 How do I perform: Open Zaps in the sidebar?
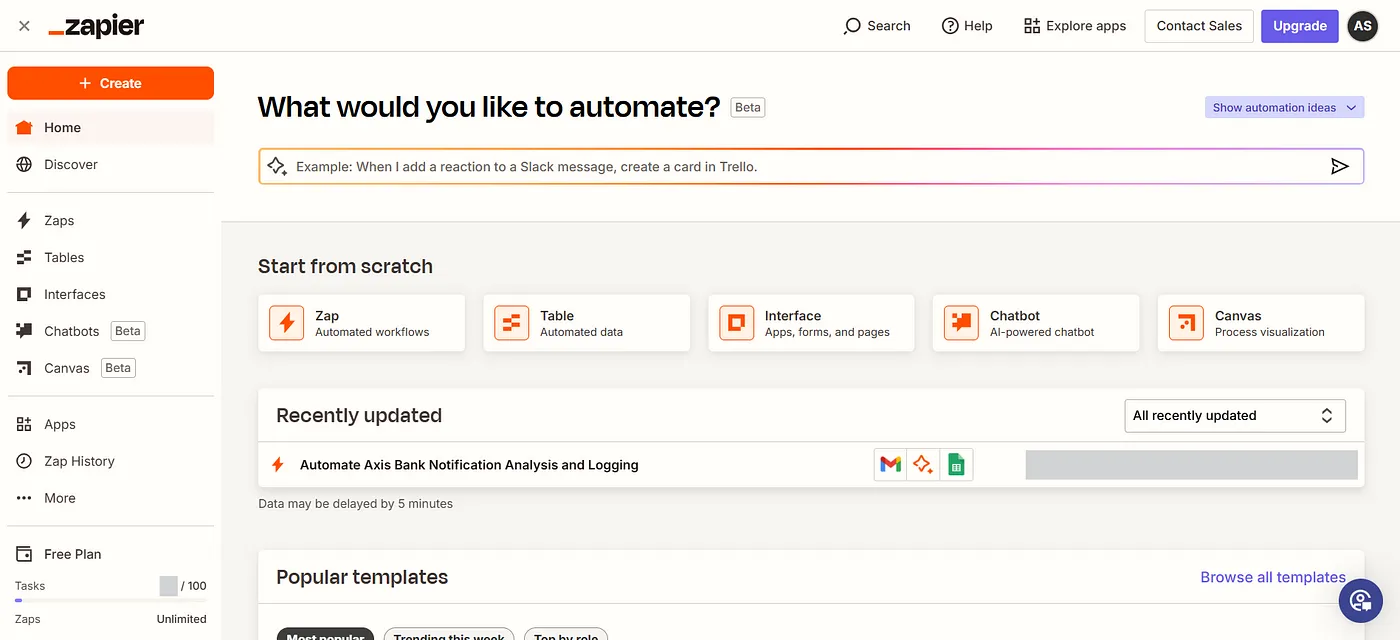pos(110,220)
